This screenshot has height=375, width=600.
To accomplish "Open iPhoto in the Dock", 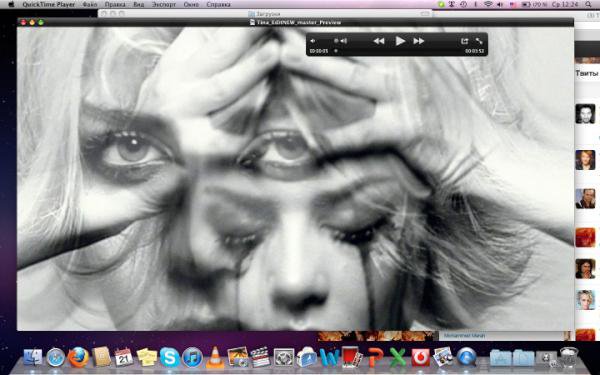I will coord(238,357).
